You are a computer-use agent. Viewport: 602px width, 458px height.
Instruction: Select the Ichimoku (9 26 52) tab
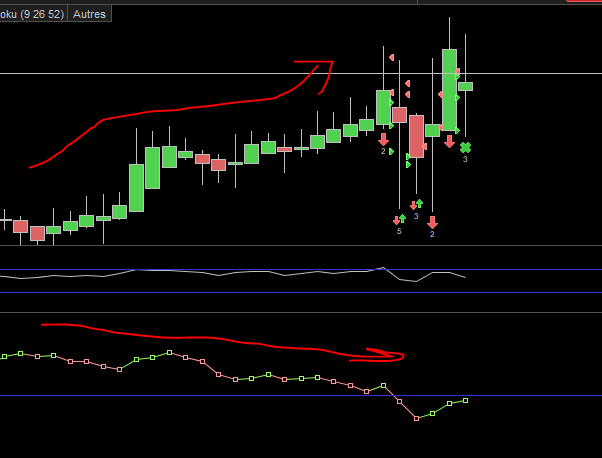tap(33, 14)
